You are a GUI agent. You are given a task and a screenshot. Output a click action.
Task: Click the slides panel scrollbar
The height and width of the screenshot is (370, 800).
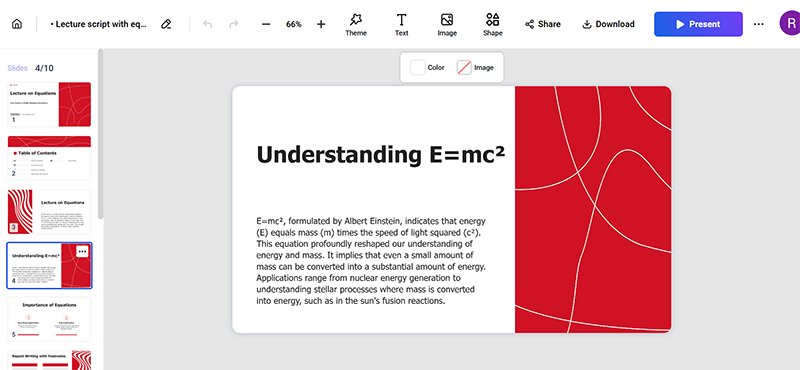(x=101, y=134)
